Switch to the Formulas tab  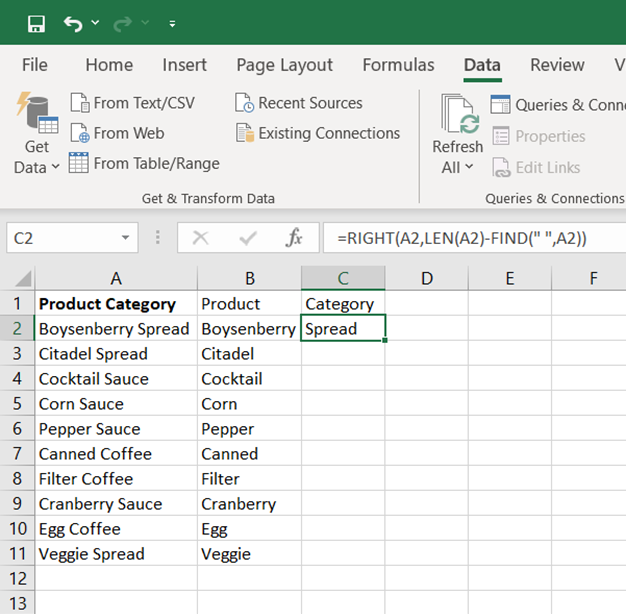coord(398,65)
